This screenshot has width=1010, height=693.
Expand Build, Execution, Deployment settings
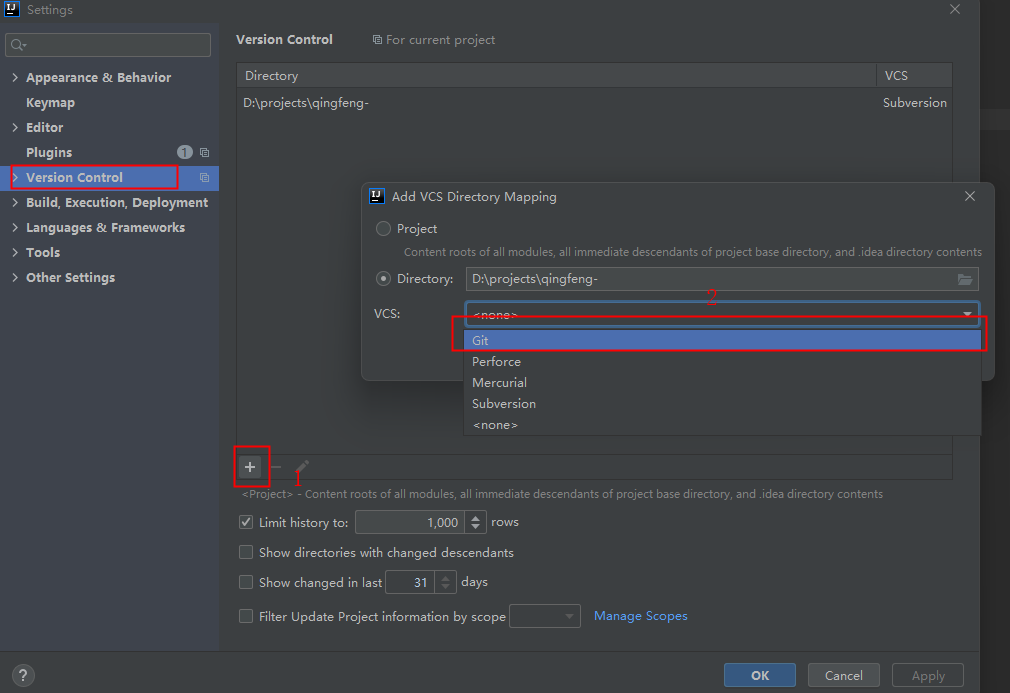[x=15, y=203]
